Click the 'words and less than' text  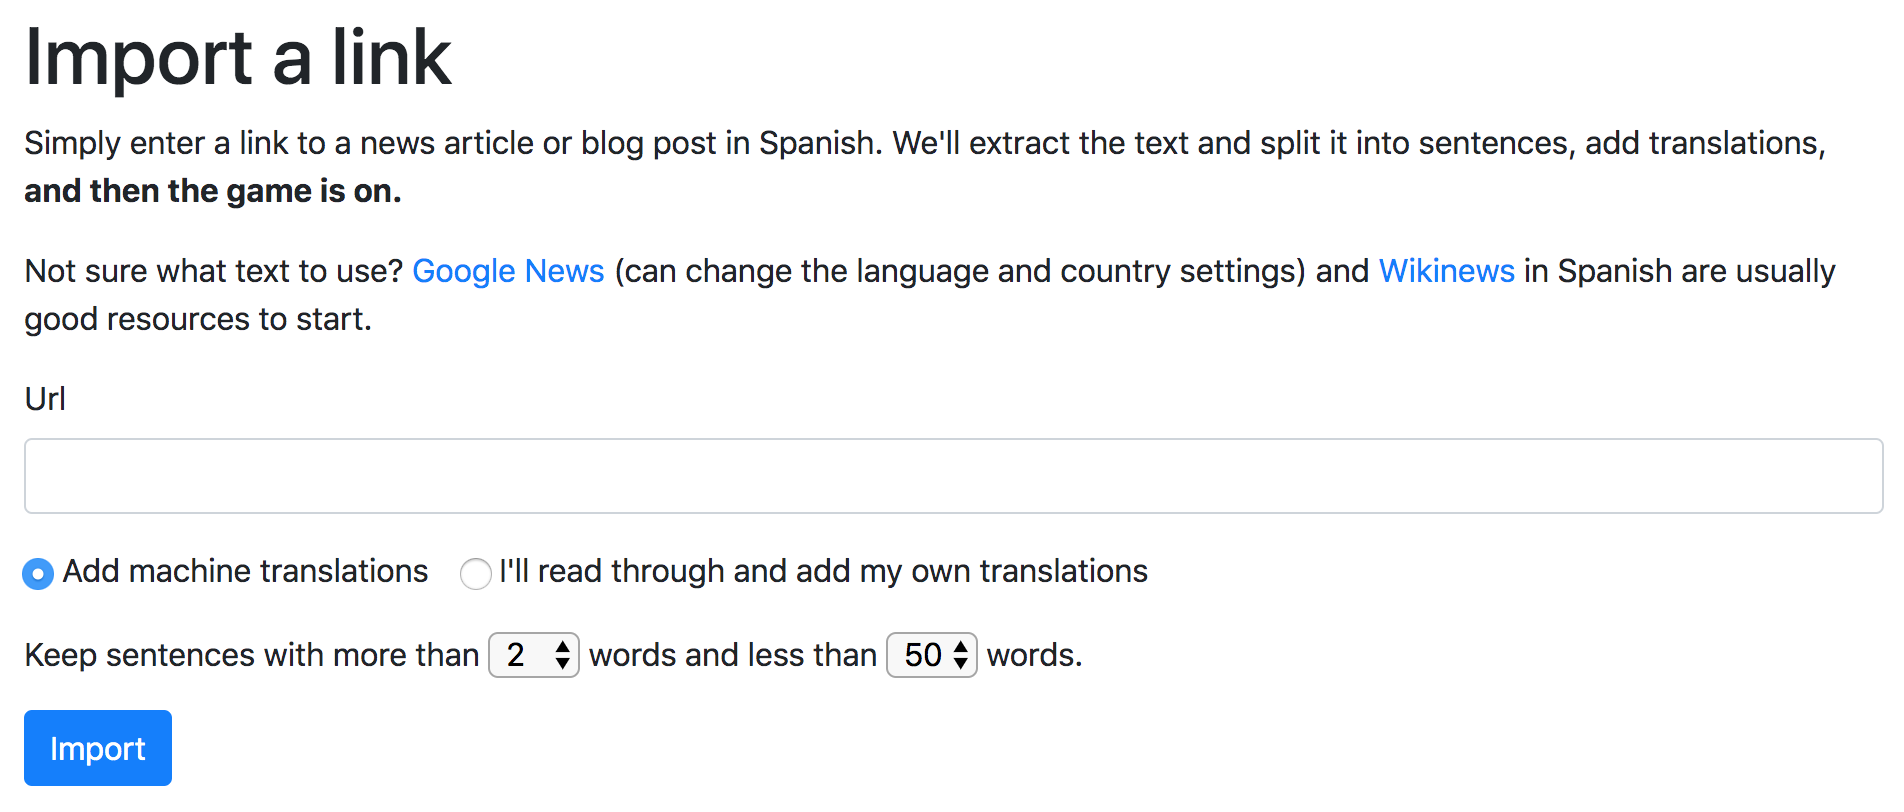click(x=733, y=655)
